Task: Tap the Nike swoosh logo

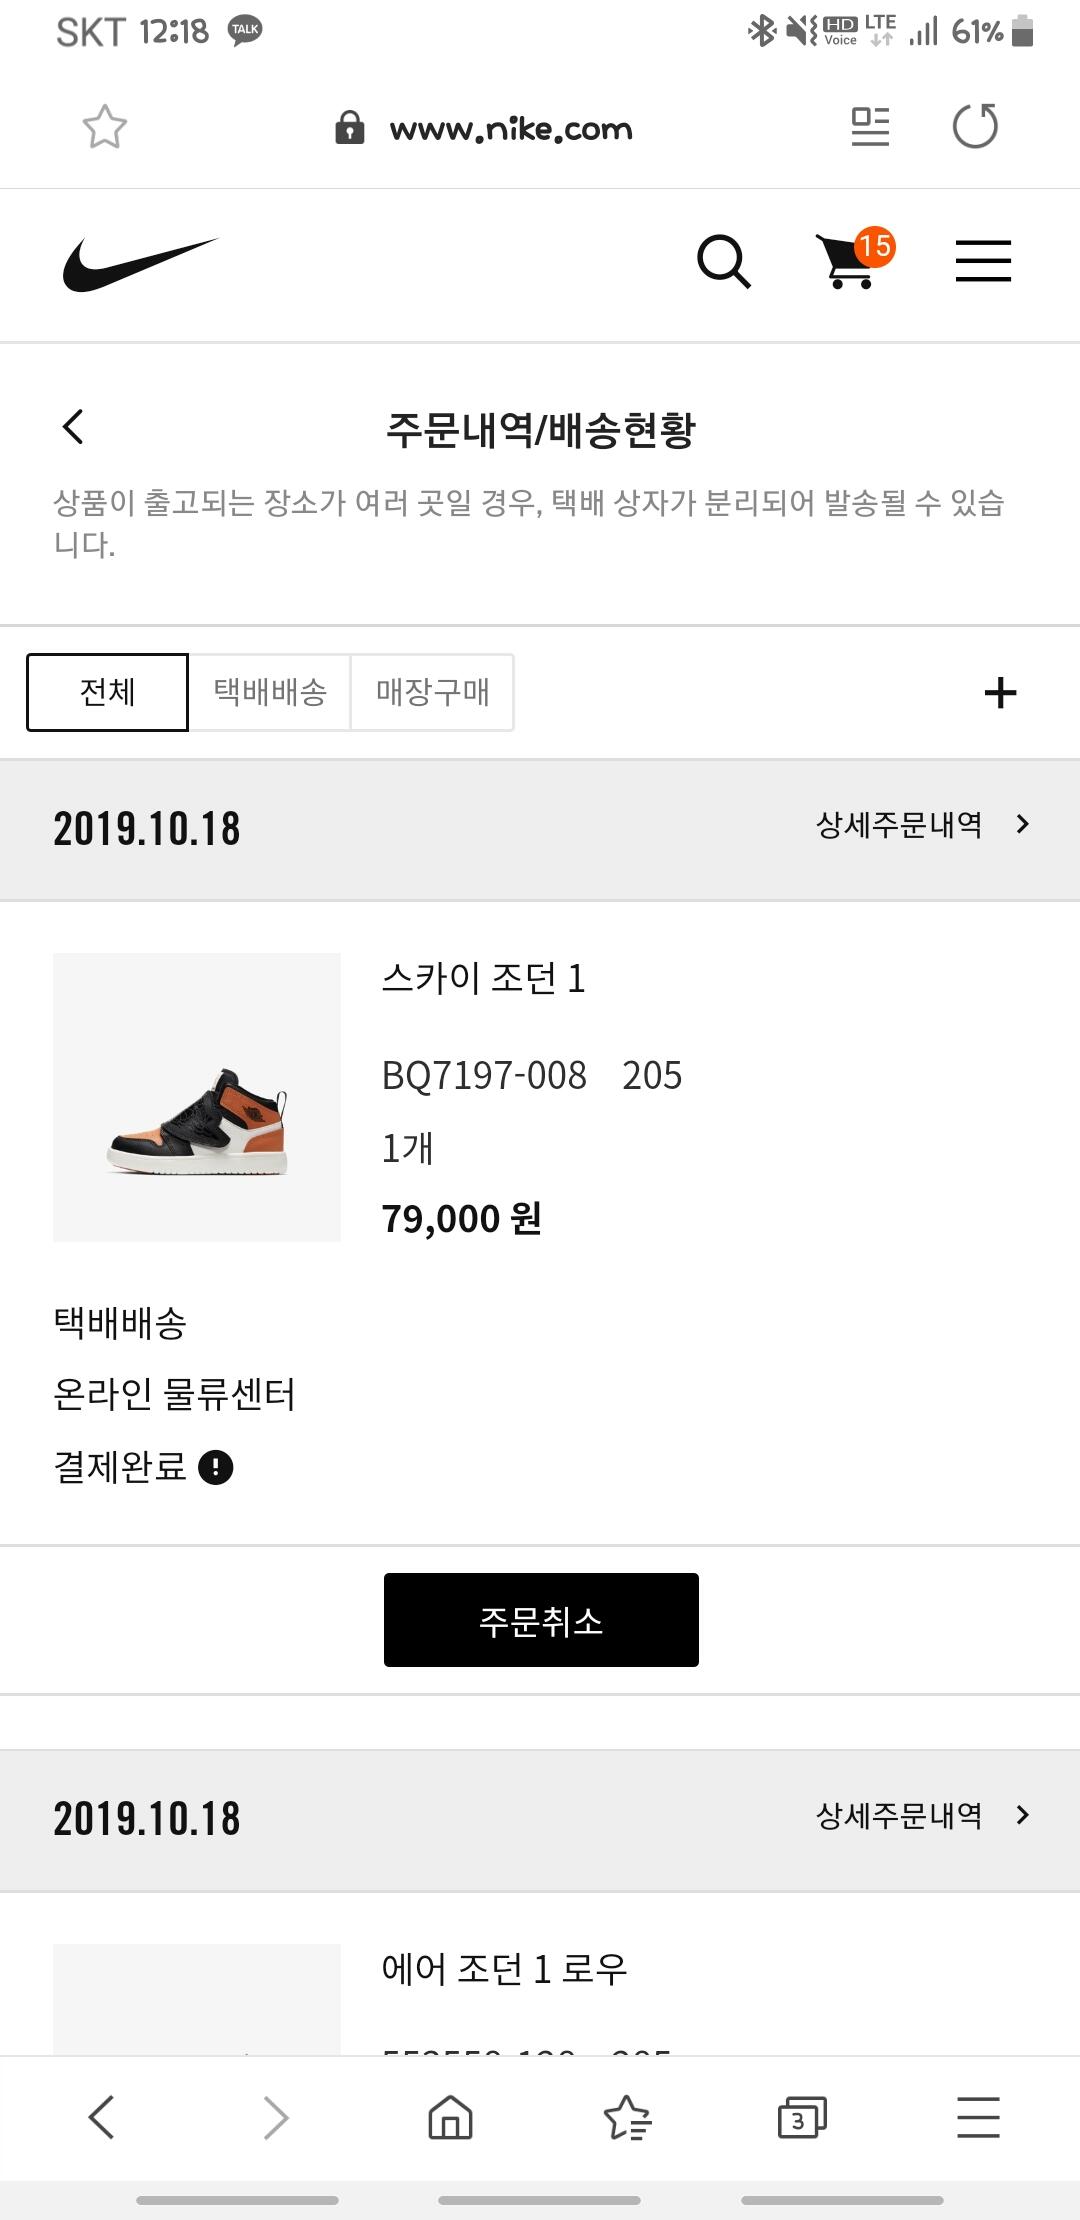Action: 140,264
